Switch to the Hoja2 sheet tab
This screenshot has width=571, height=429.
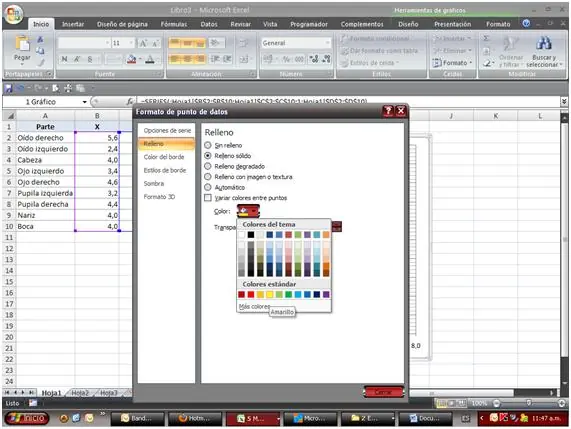pos(80,393)
